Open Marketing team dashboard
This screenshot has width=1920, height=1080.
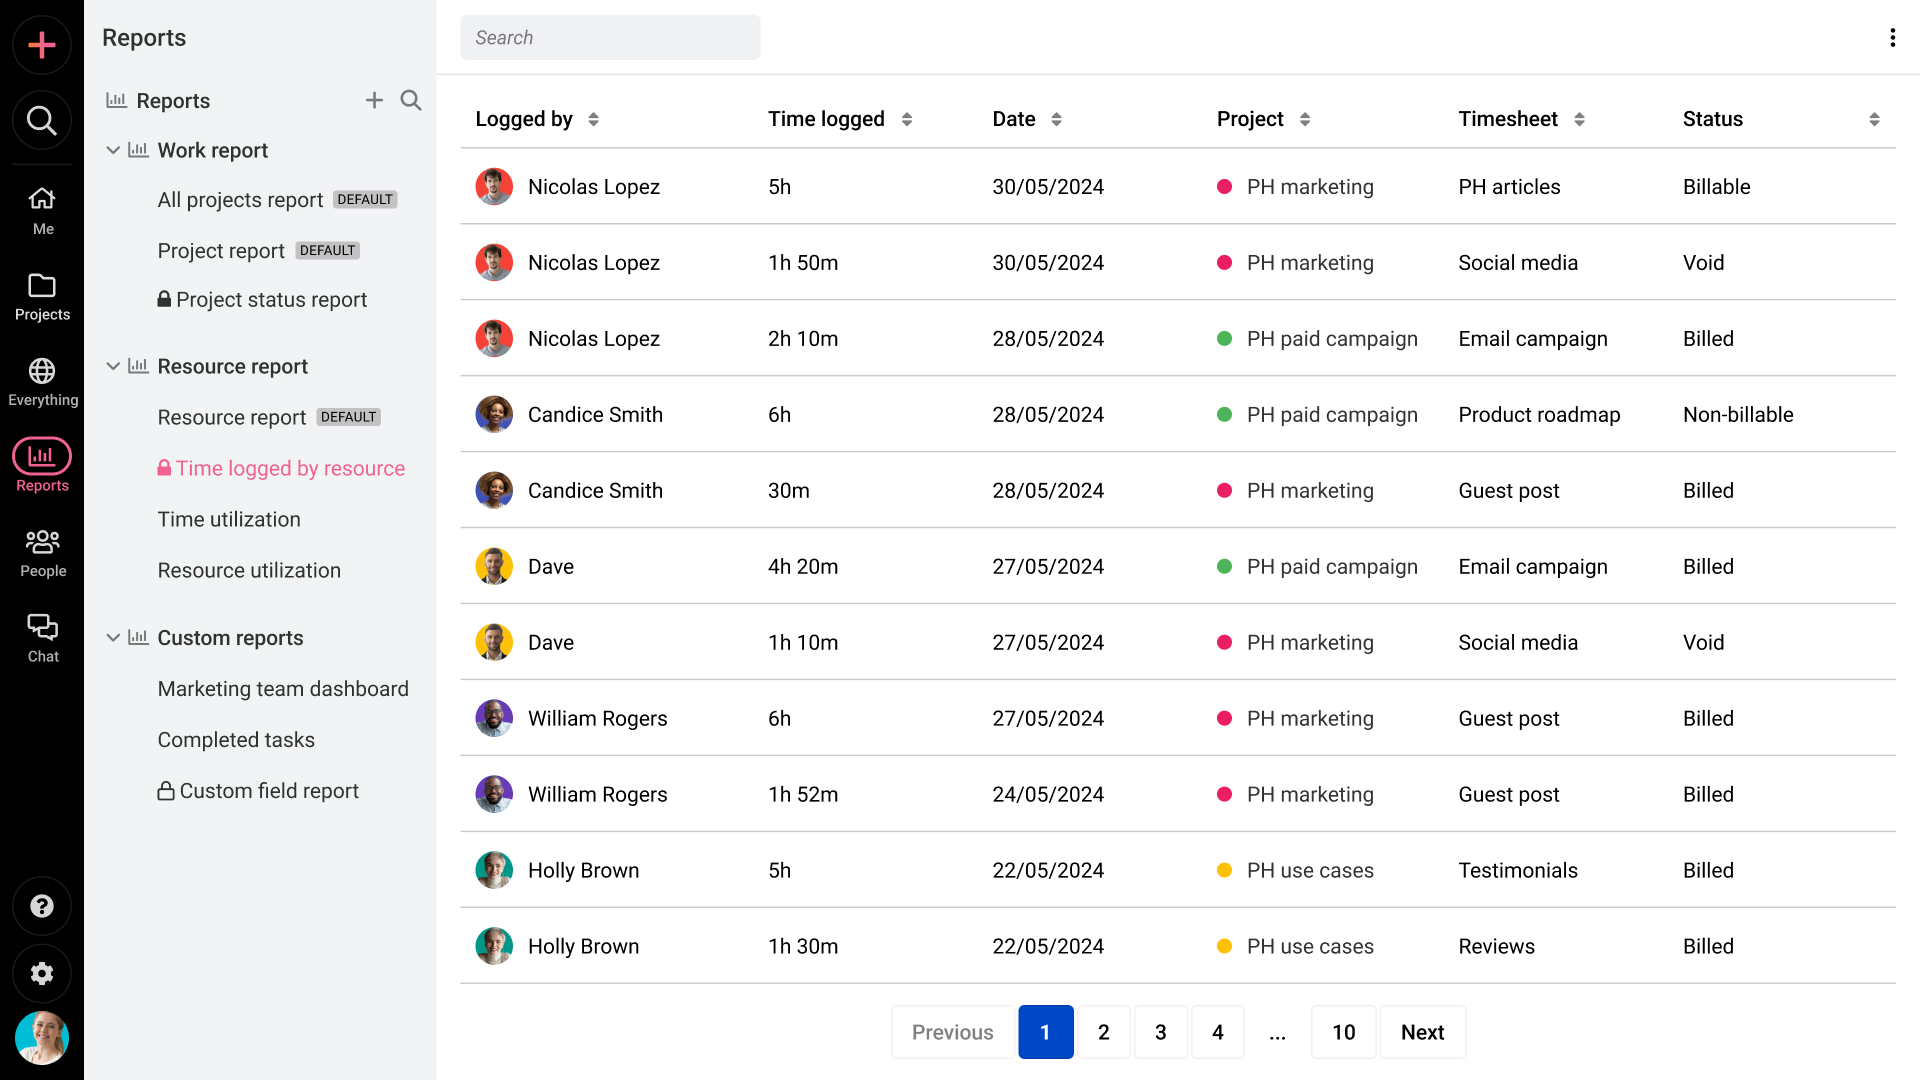[x=283, y=688]
